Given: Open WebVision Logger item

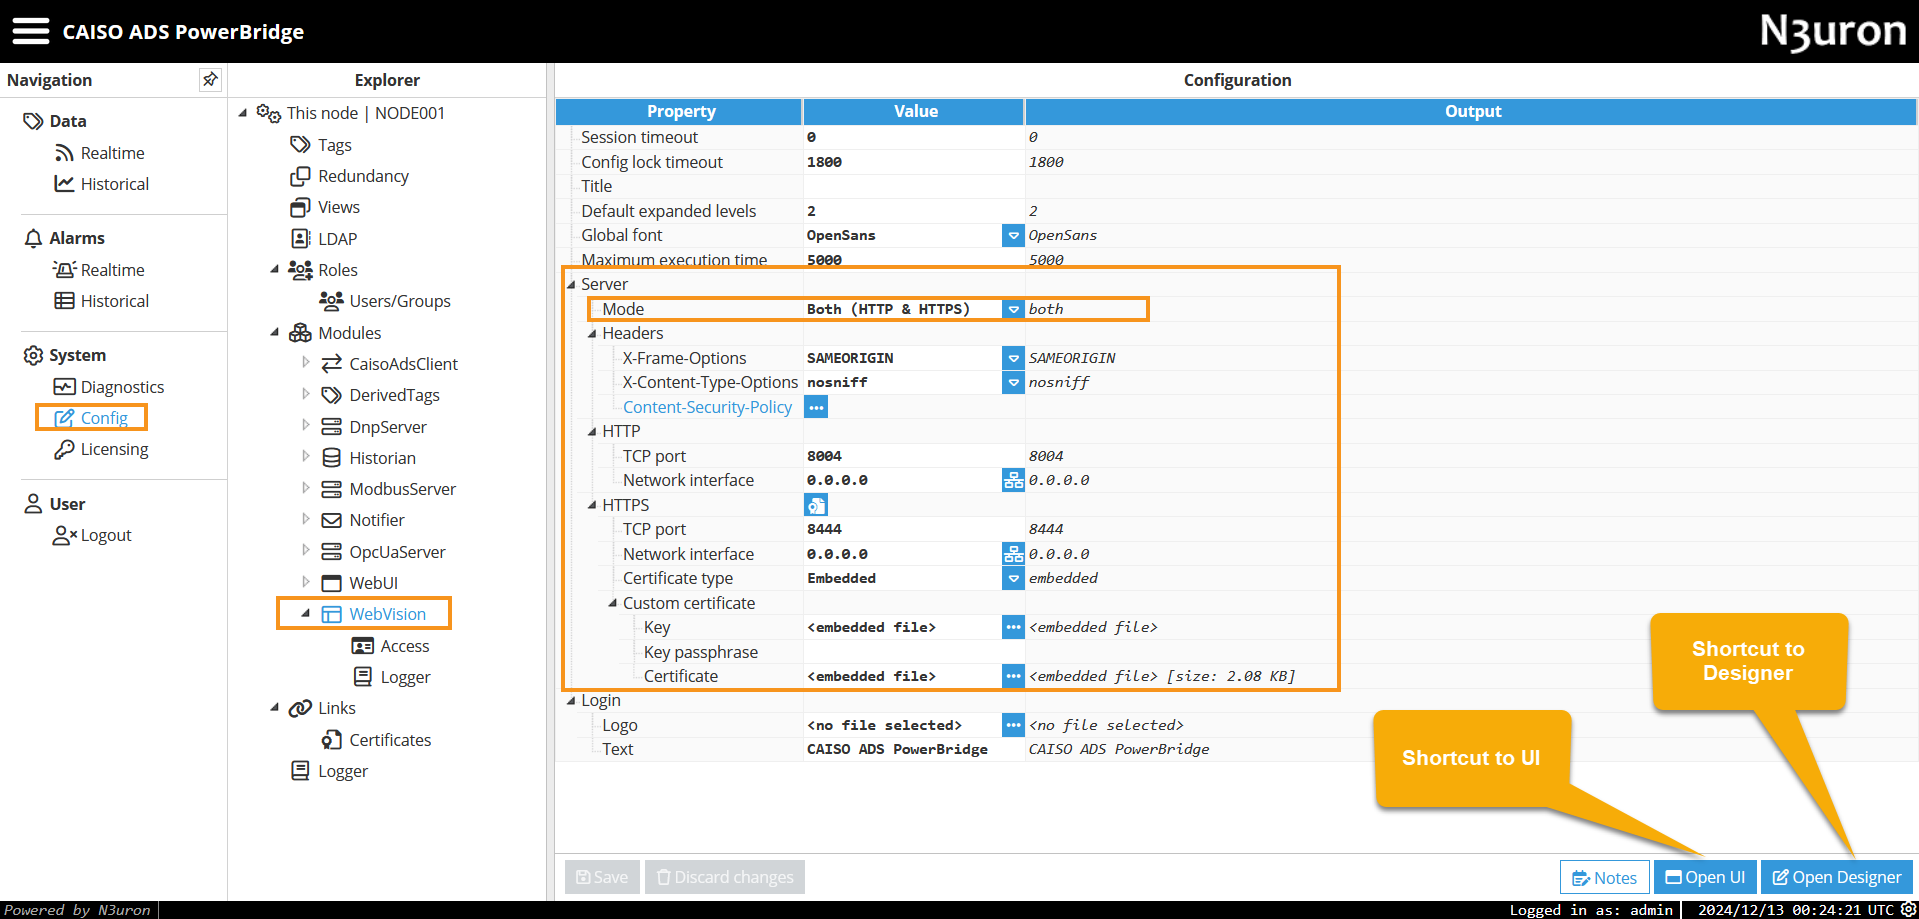Looking at the screenshot, I should 392,677.
